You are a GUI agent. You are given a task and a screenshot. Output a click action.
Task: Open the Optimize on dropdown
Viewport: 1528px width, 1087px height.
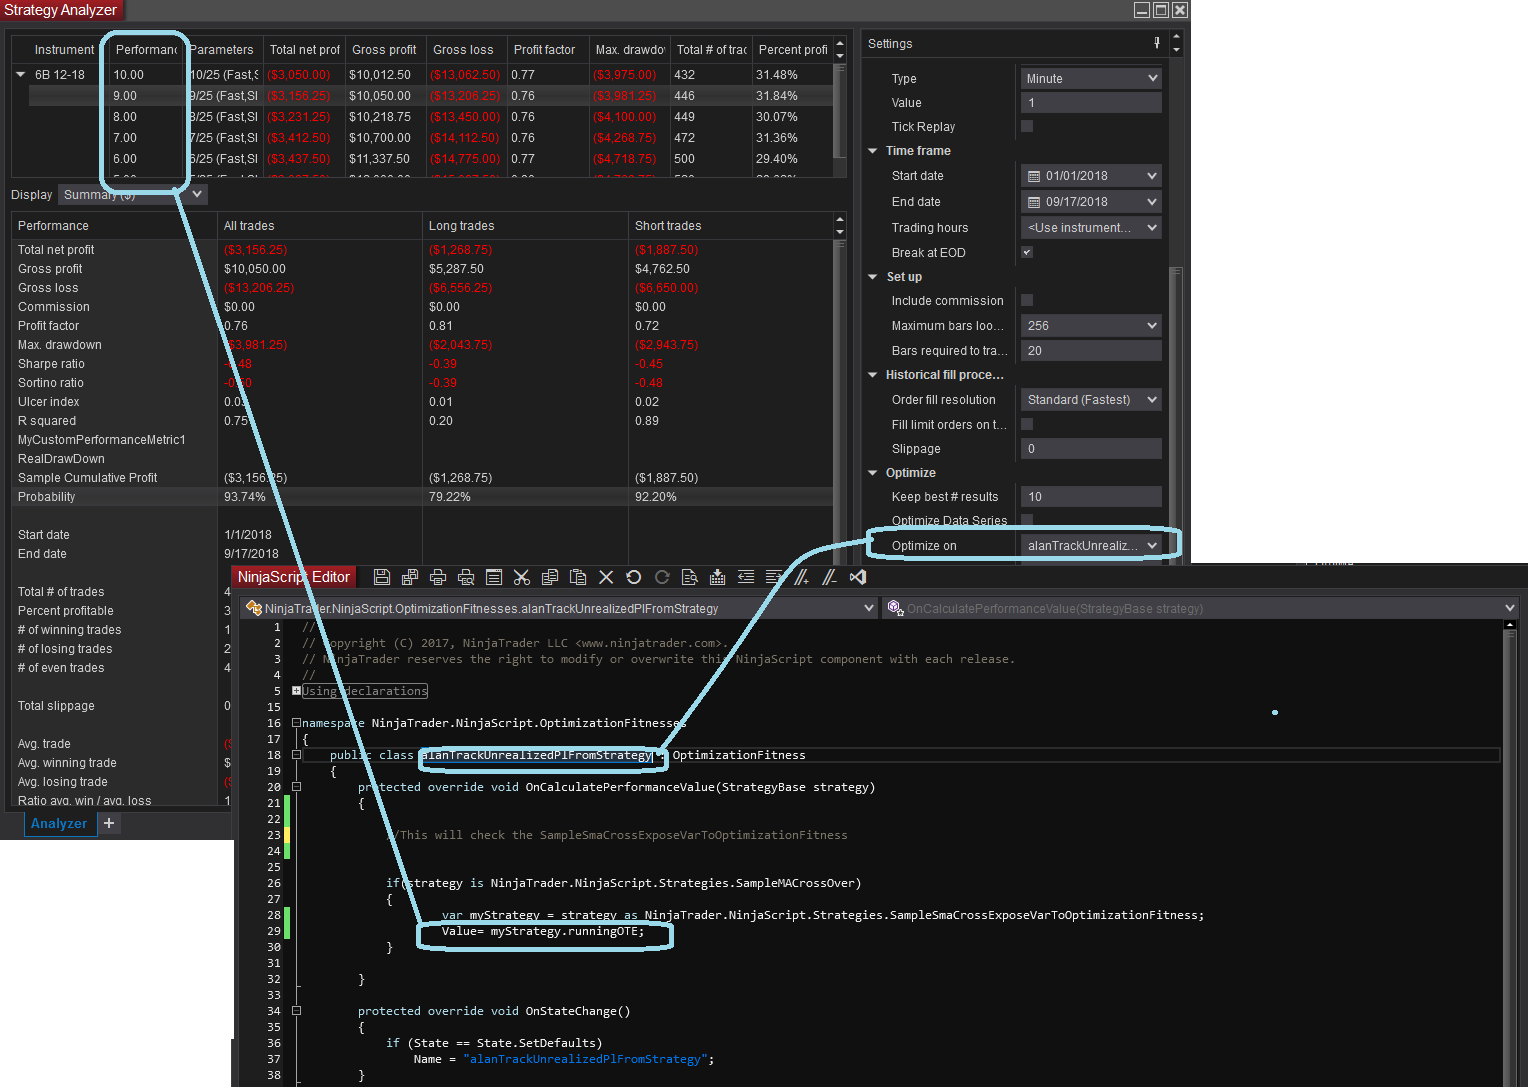pyautogui.click(x=1091, y=546)
